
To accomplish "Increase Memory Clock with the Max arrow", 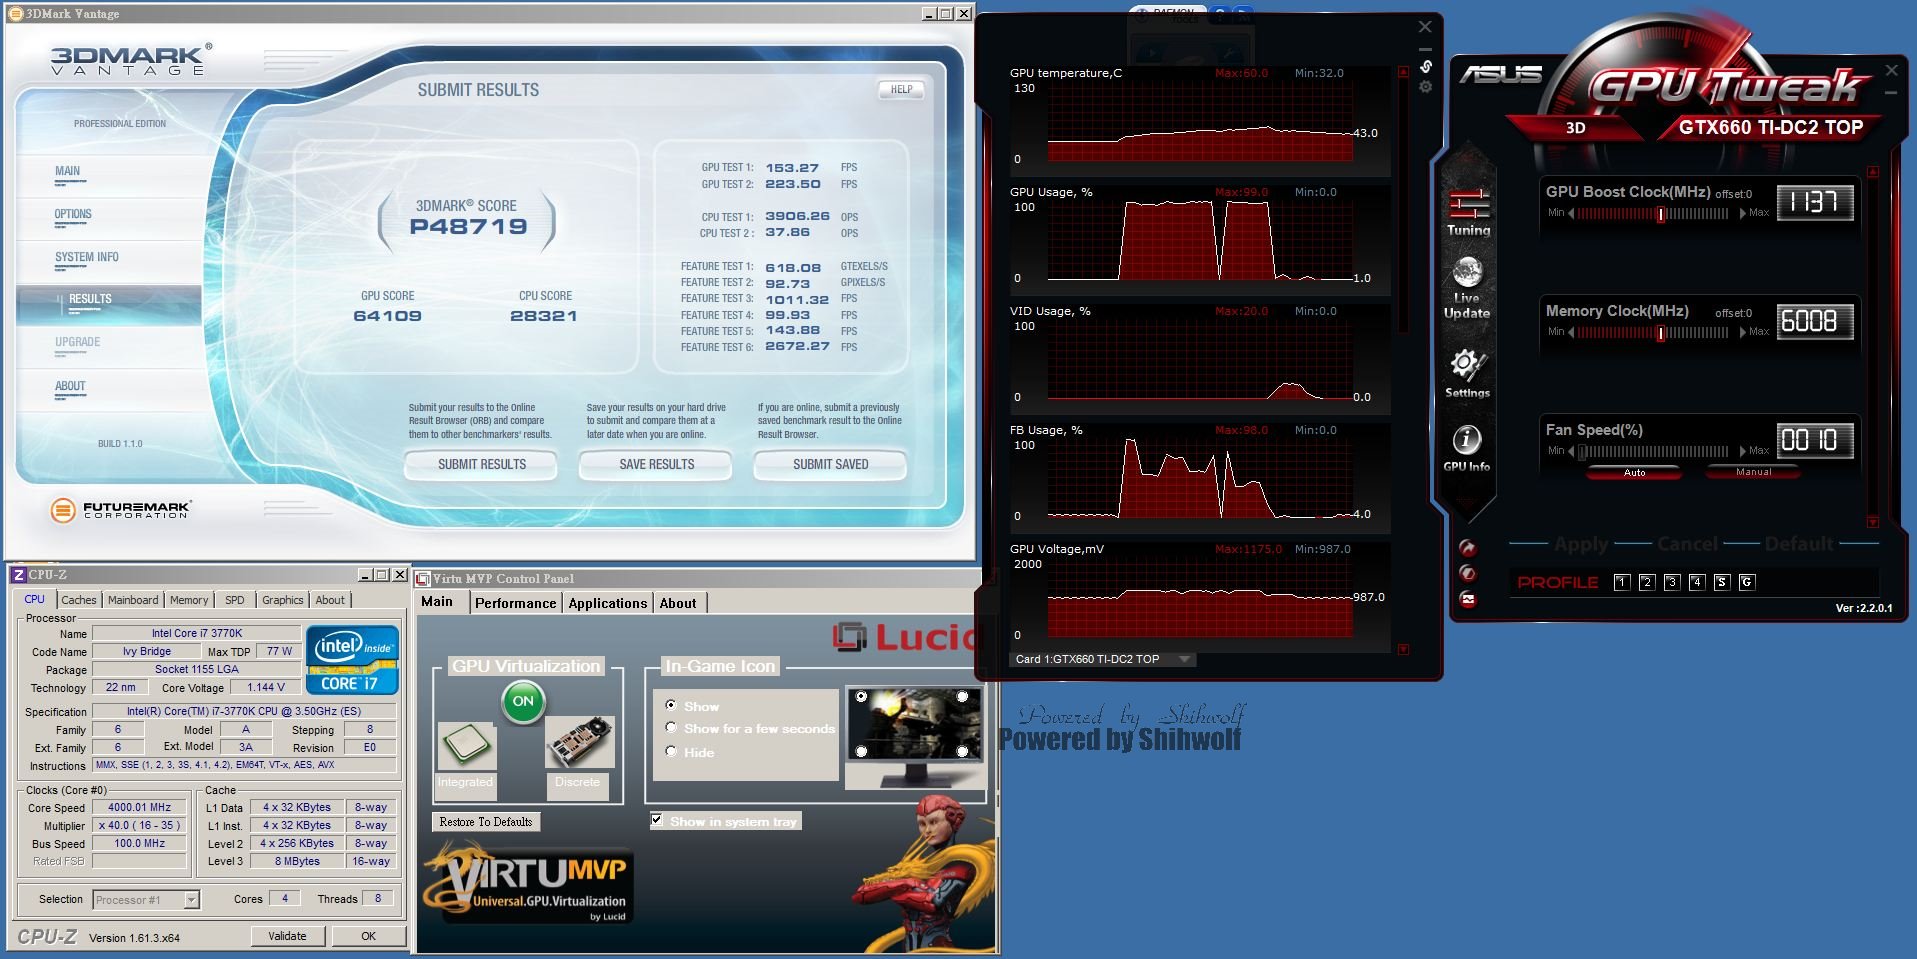I will [x=1743, y=332].
